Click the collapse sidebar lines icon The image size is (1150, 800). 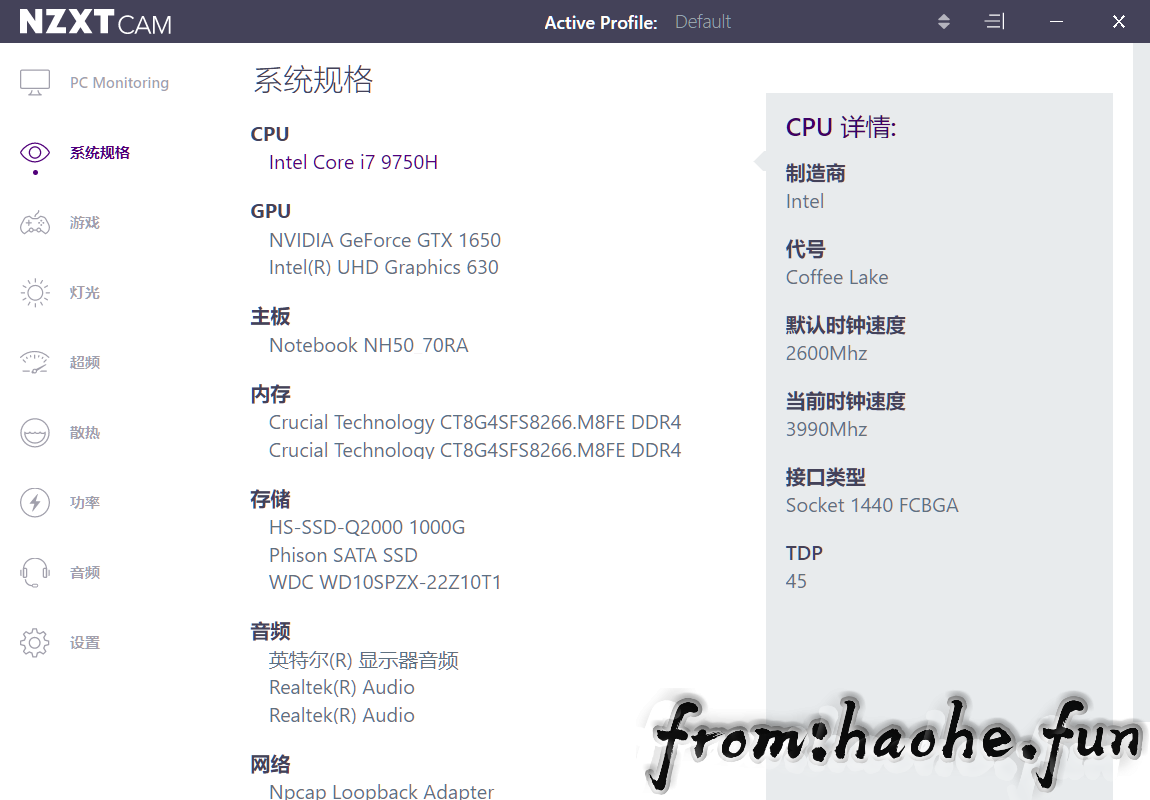click(x=995, y=22)
